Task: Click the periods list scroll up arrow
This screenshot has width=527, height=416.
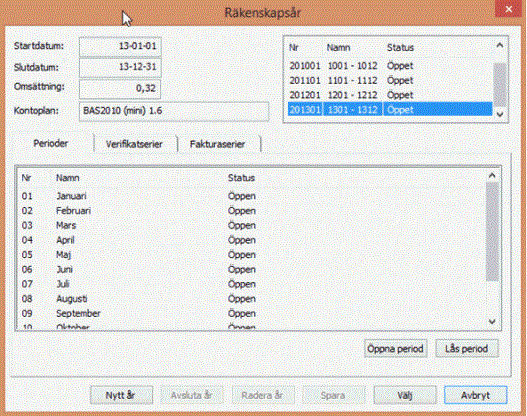Action: pos(492,175)
